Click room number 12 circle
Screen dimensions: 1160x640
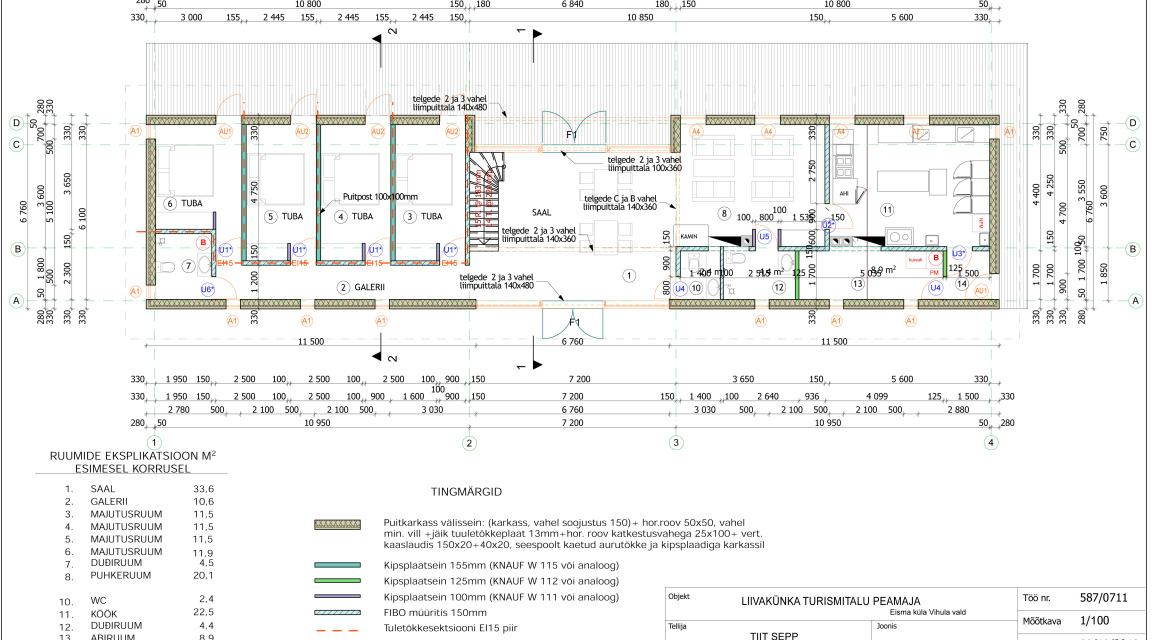[778, 287]
